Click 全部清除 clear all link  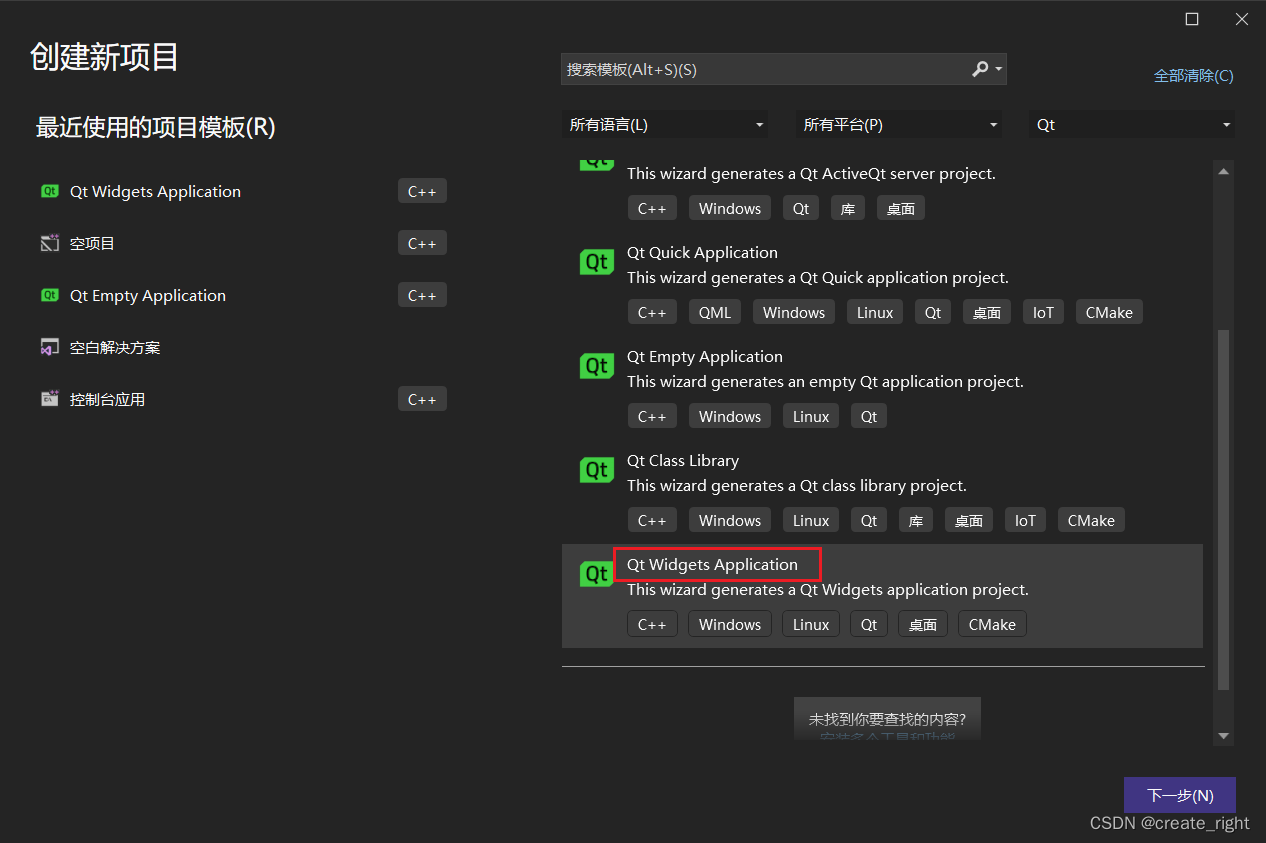point(1194,76)
